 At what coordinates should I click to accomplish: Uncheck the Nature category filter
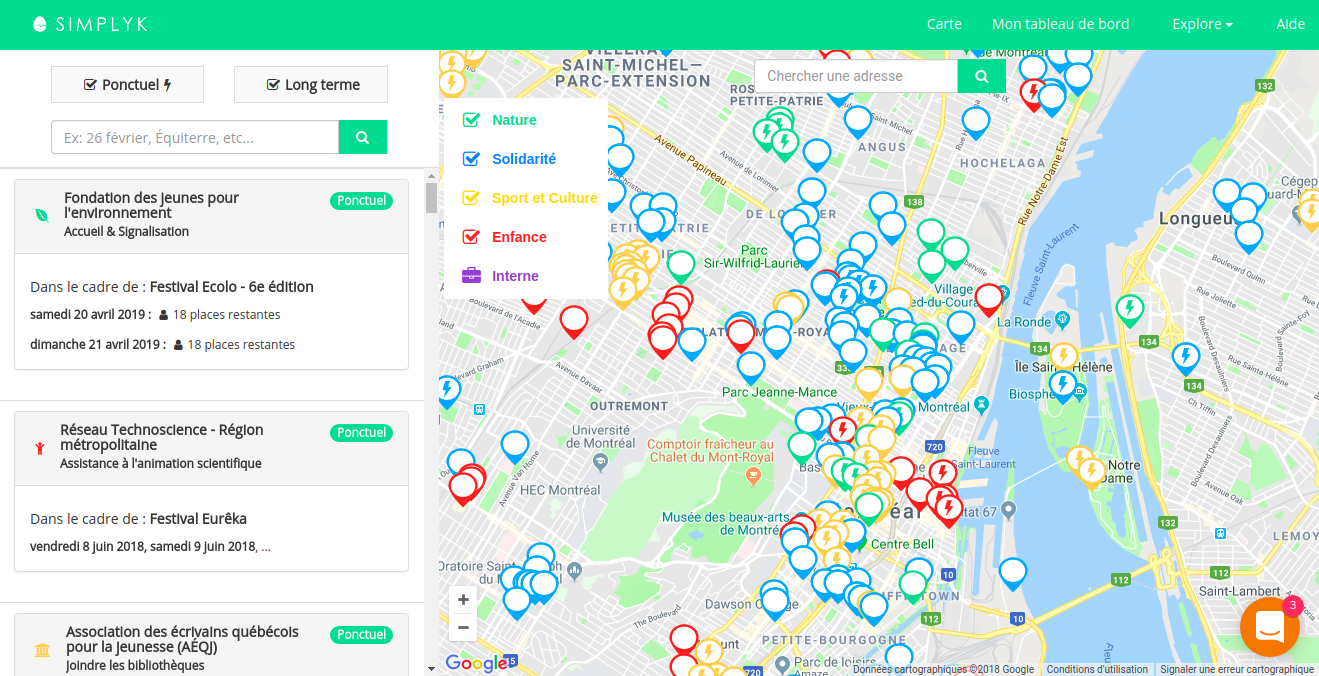pos(471,120)
